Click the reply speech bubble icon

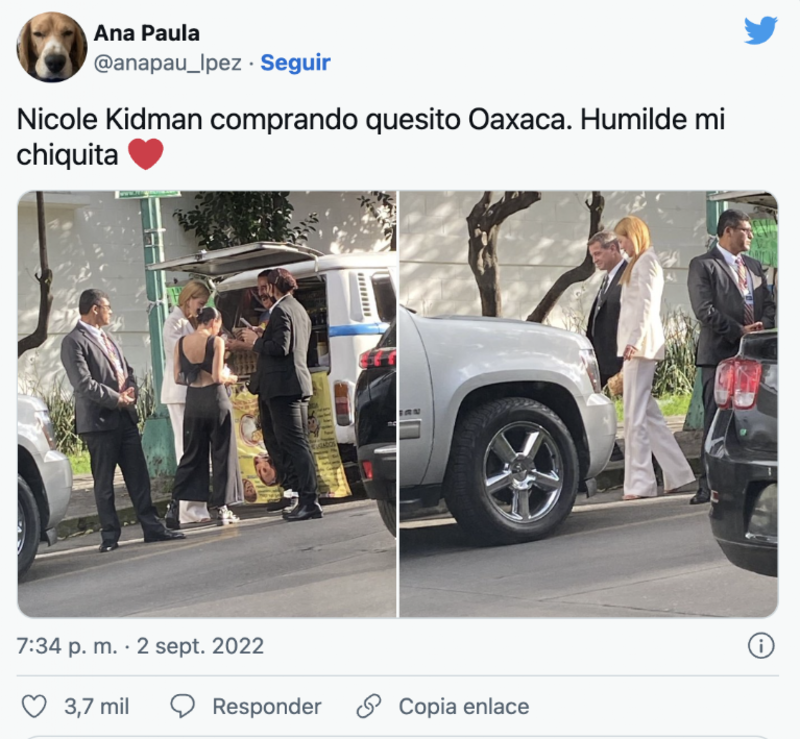[x=182, y=706]
